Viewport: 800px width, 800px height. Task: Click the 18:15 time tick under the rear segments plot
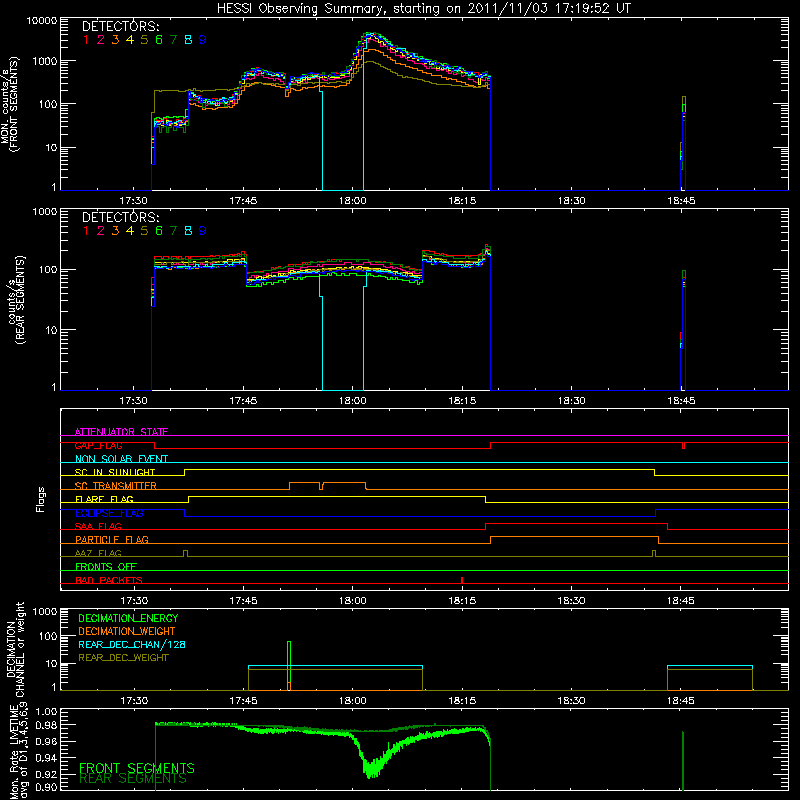click(x=462, y=401)
